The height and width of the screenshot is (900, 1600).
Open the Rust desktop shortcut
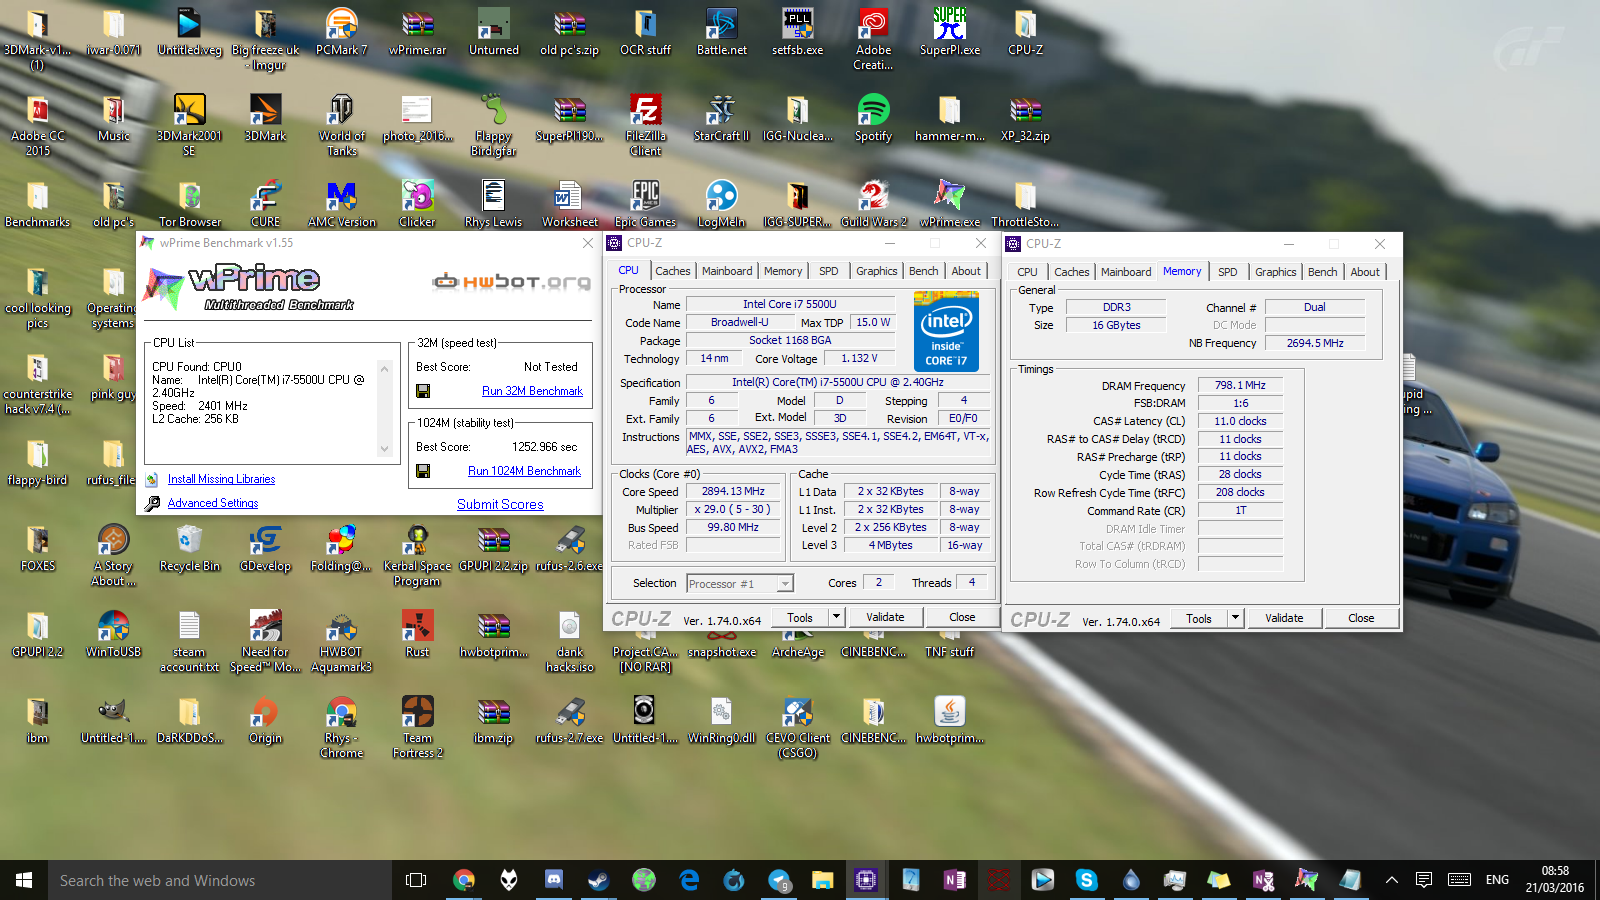click(417, 635)
